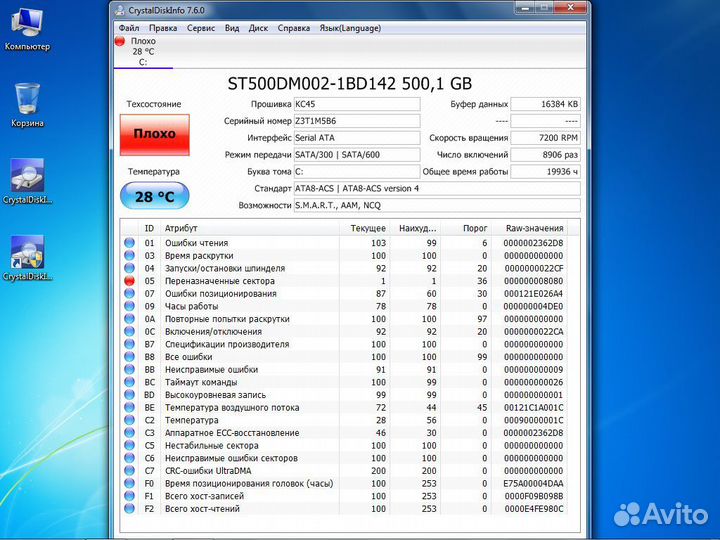
Task: Click the Возможности field S.M.A.R.T., AAM, NCQ
Action: click(x=437, y=205)
